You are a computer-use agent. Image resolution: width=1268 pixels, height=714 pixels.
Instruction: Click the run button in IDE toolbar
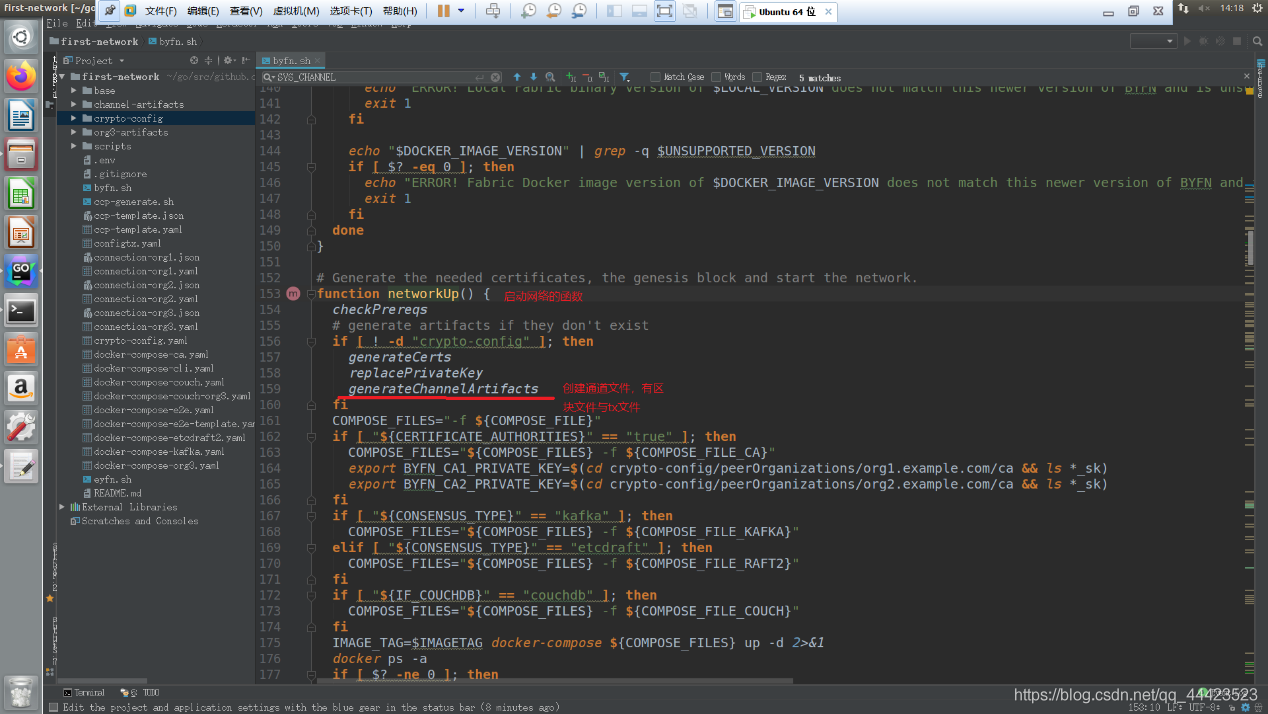[1188, 41]
